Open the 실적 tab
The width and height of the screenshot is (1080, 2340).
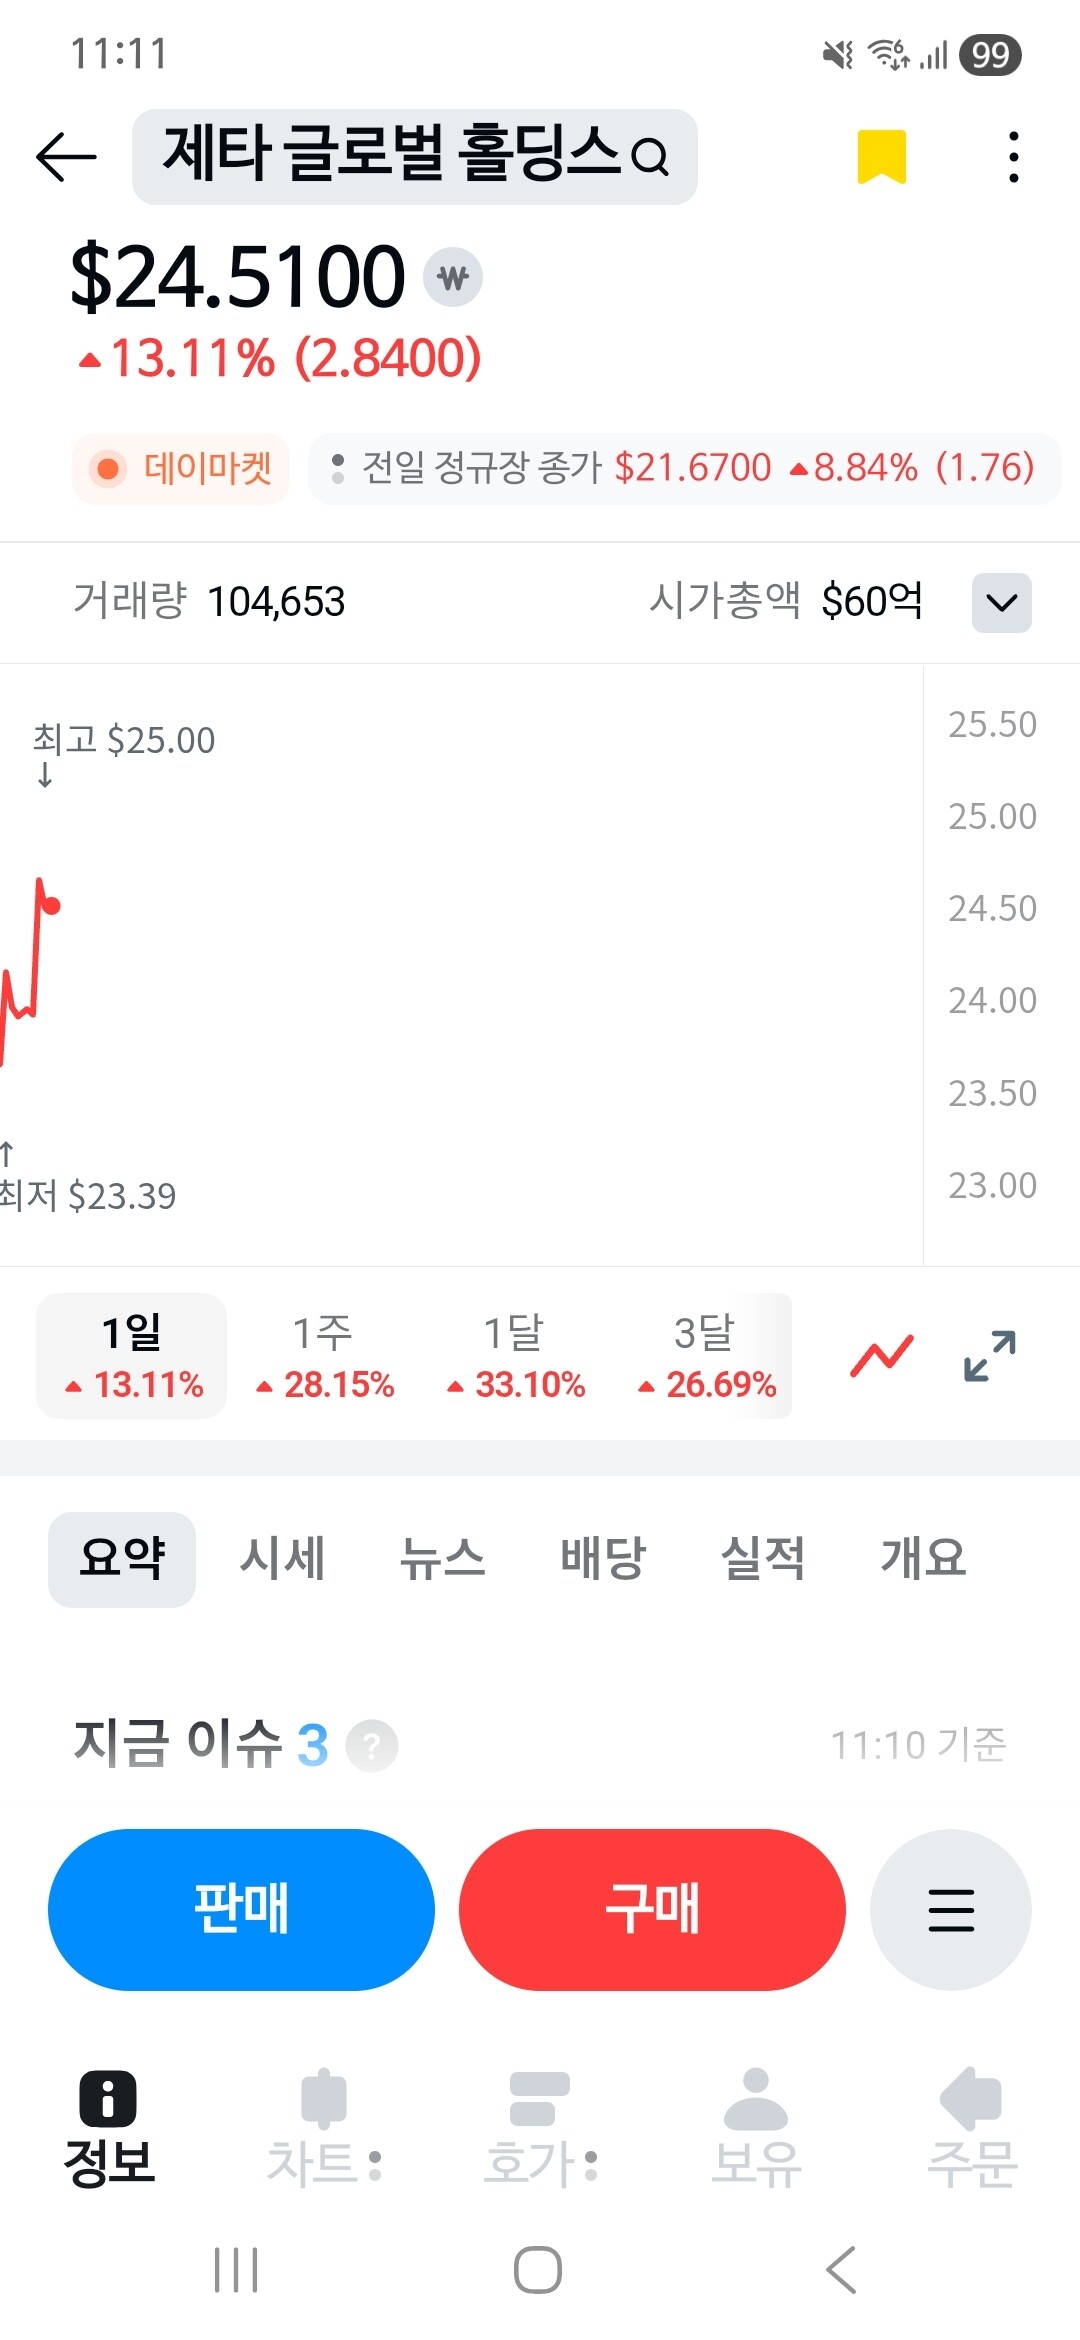(x=763, y=1558)
